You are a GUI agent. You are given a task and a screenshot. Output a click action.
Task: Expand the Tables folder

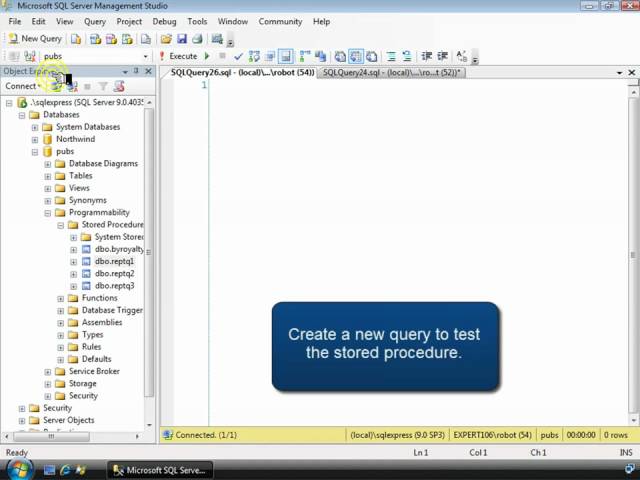[48, 176]
